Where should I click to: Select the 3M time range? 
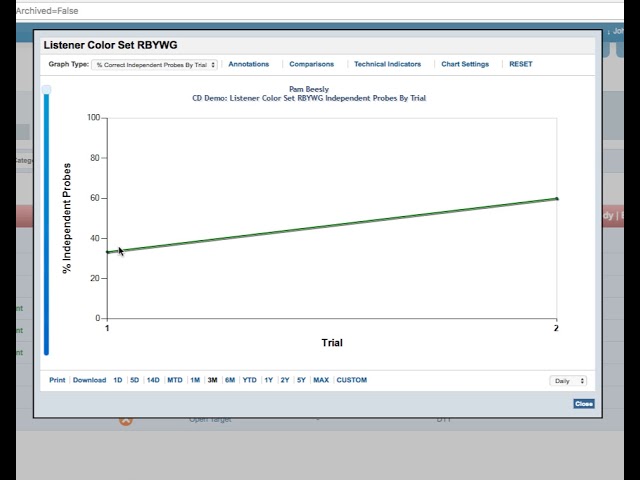(212, 380)
